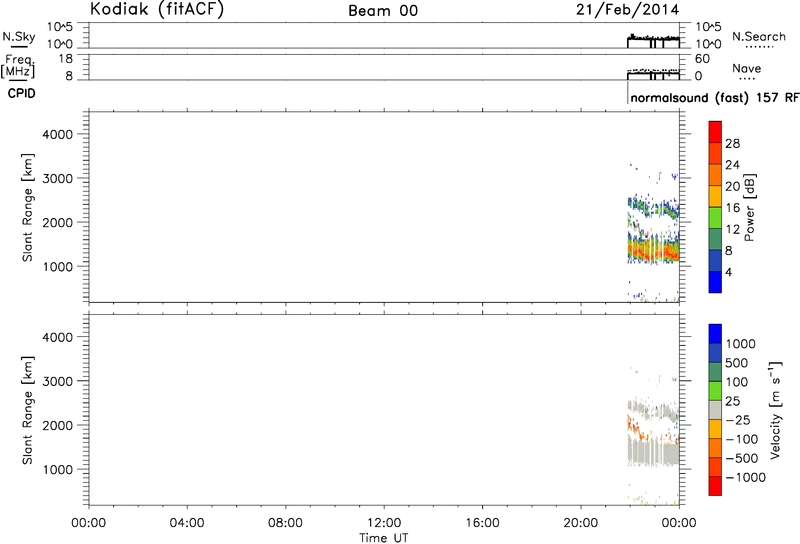Click the '3000' tick of the power panel
Image resolution: width=800 pixels, height=544 pixels.
pos(58,179)
